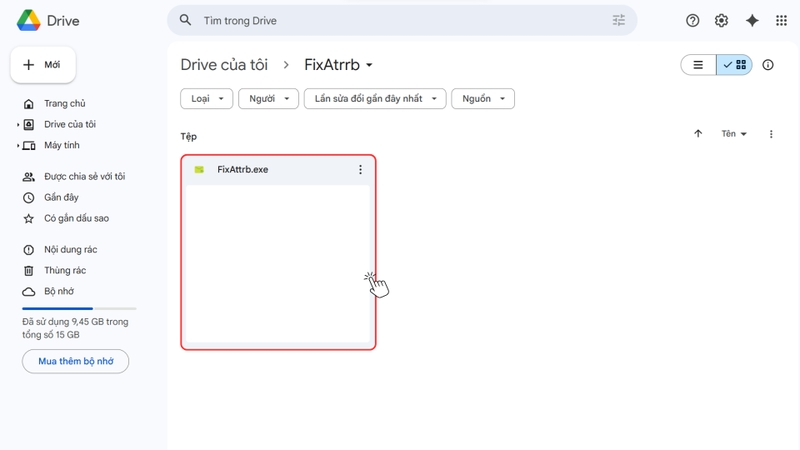The width and height of the screenshot is (800, 450).
Task: Click the Gần đây clock icon
Action: tap(29, 197)
